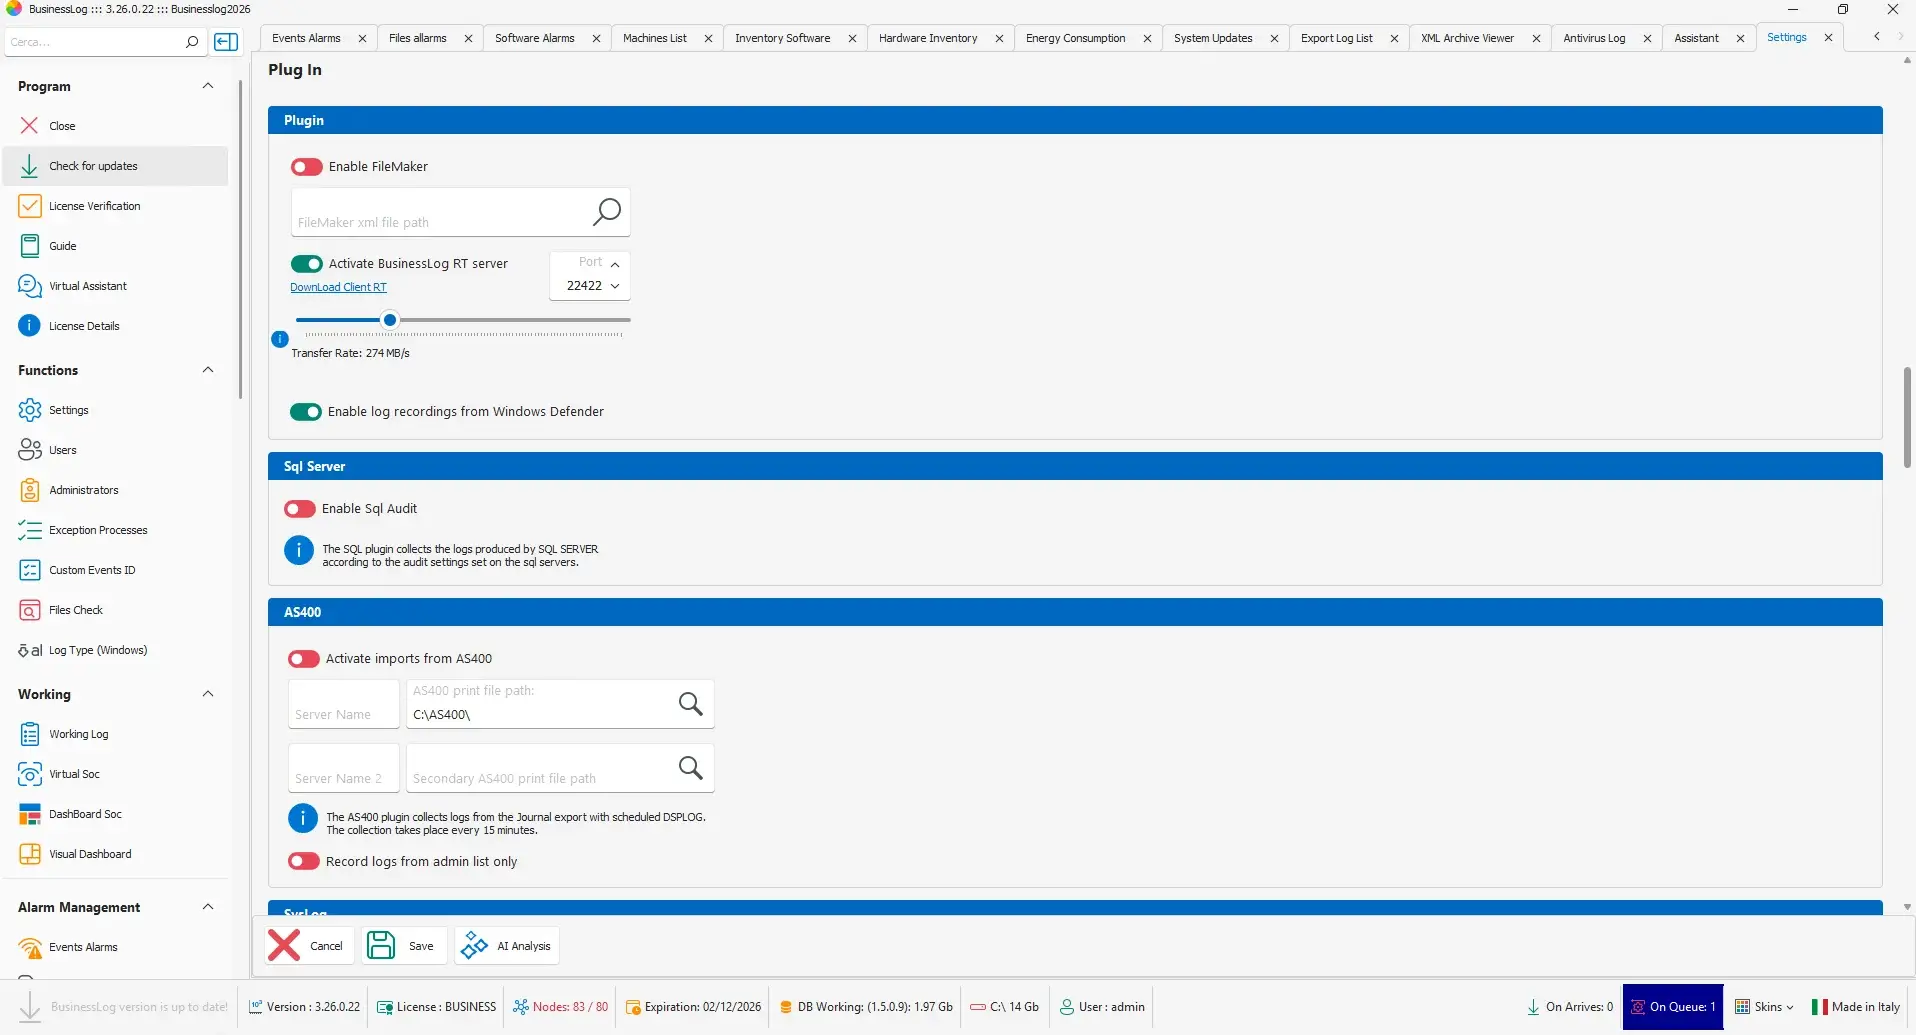Click the AS400 Server Name field
Image resolution: width=1916 pixels, height=1035 pixels.
(344, 704)
